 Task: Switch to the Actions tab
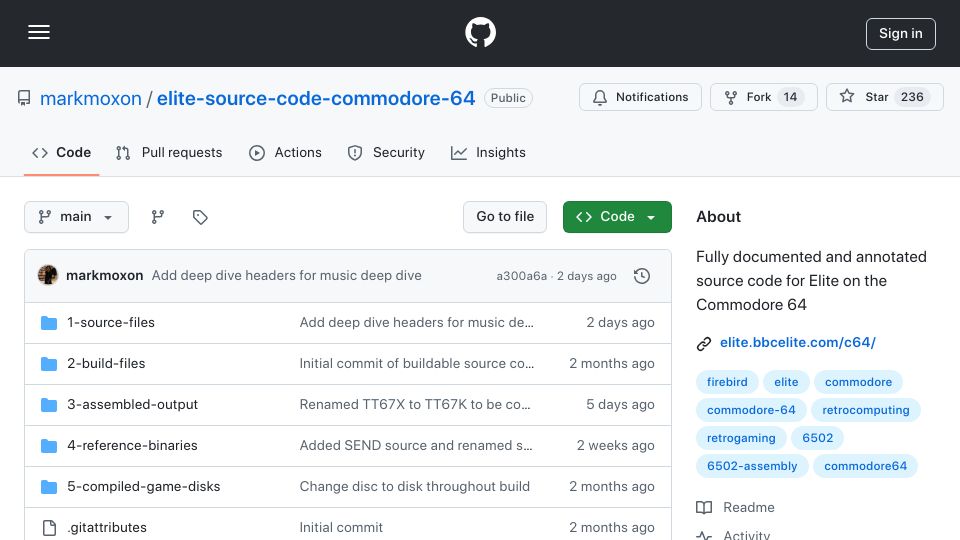285,152
